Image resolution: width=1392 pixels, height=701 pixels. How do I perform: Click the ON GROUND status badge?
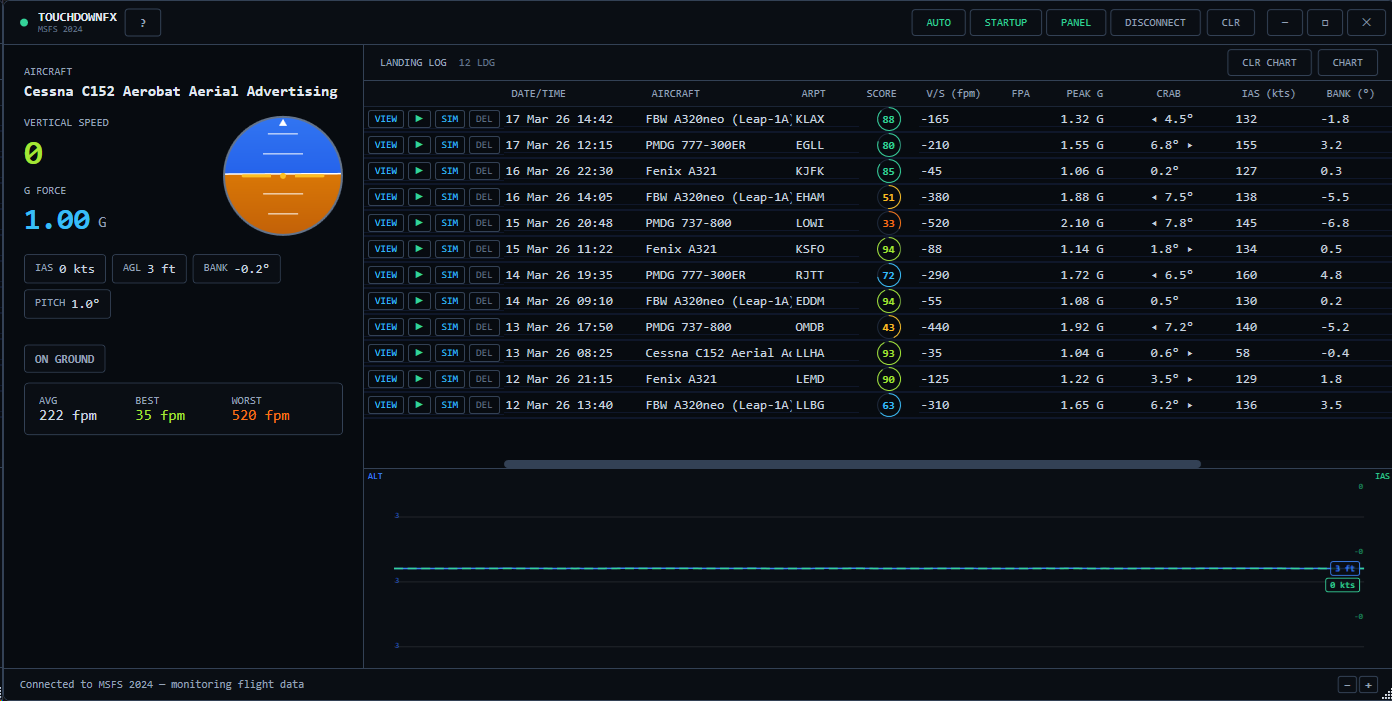click(65, 359)
